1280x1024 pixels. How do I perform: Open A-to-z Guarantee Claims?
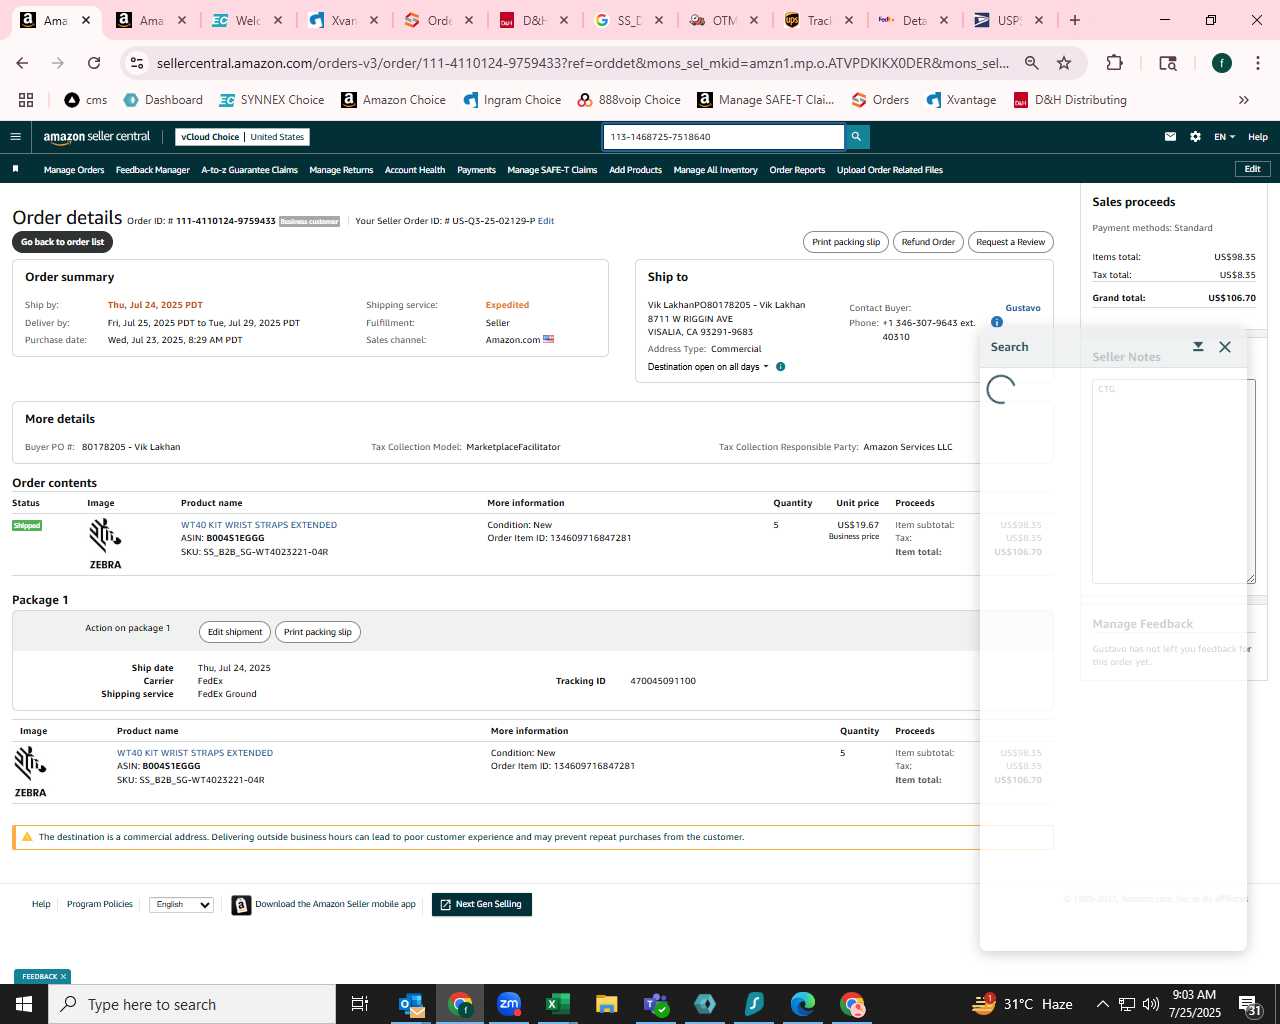click(x=249, y=170)
